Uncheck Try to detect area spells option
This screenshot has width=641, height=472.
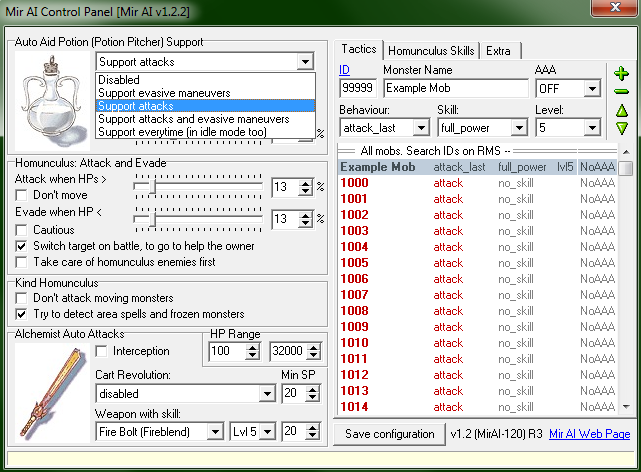point(21,314)
